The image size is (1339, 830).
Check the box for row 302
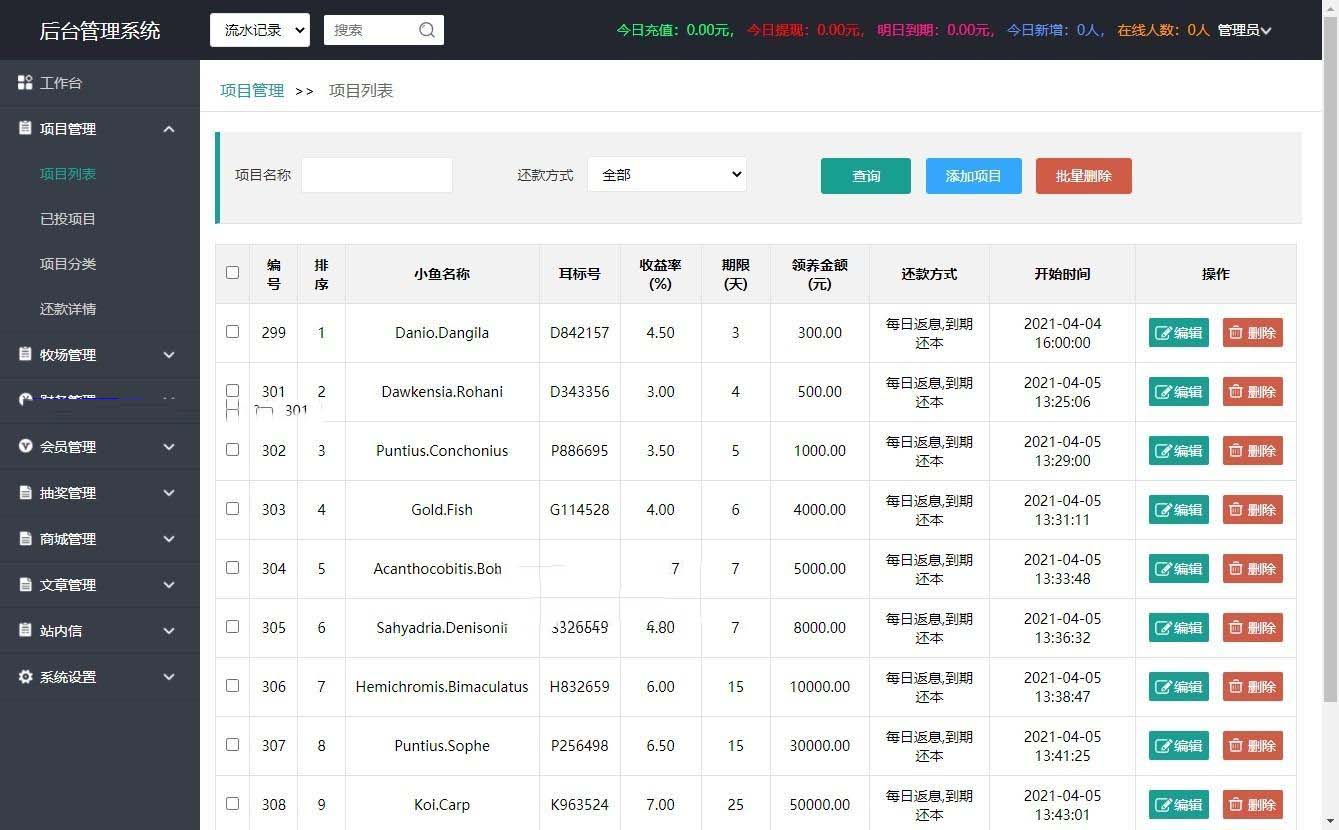[x=233, y=450]
